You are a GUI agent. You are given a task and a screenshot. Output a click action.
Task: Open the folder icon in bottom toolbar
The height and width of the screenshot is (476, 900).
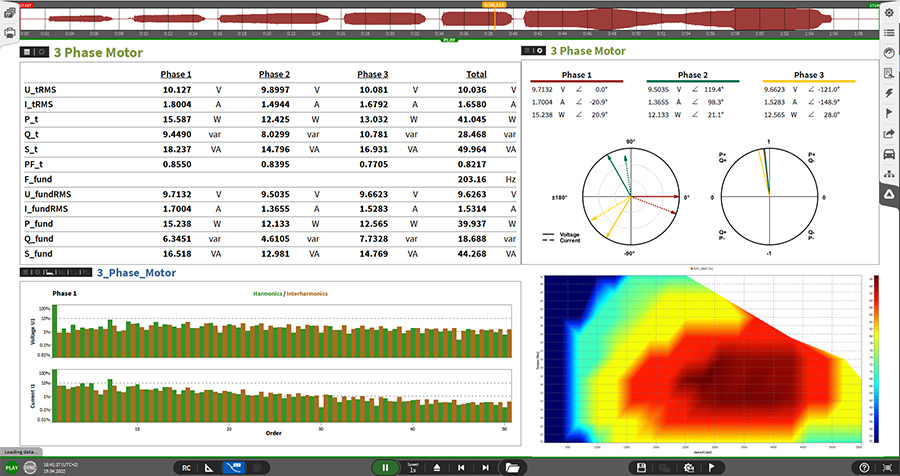(513, 467)
